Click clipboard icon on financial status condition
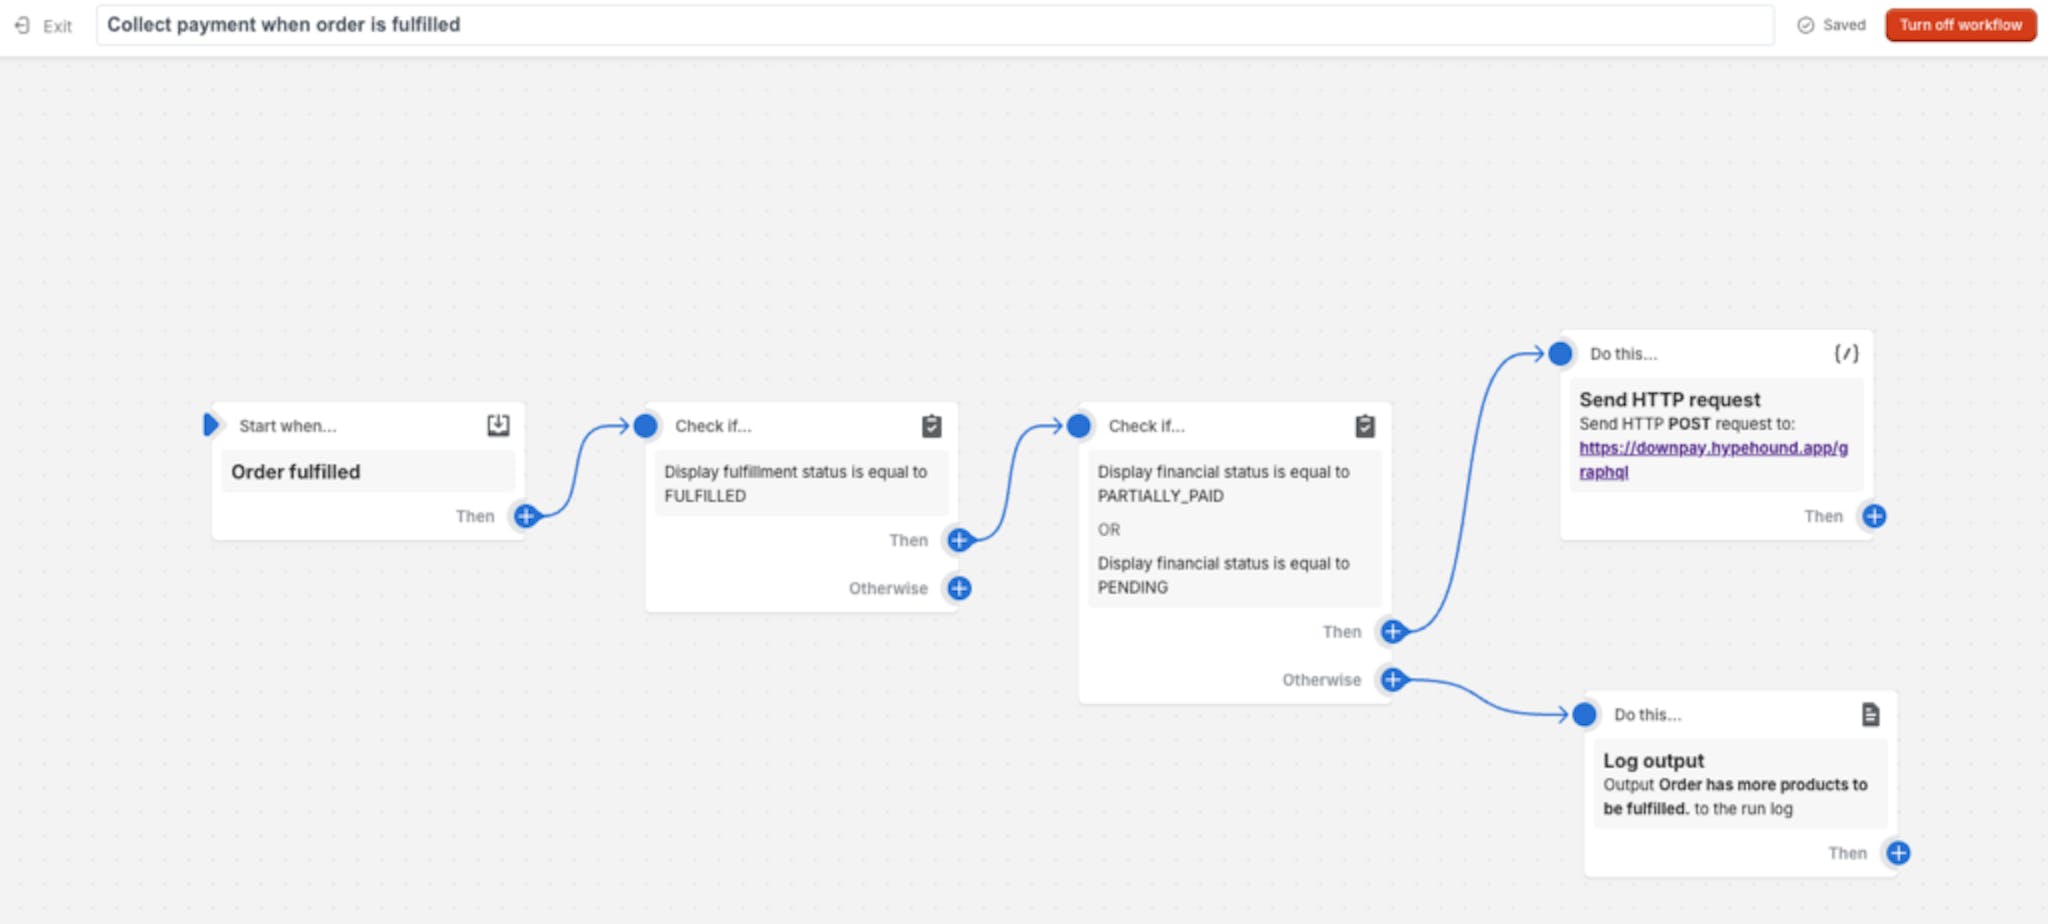Image resolution: width=2048 pixels, height=924 pixels. coord(1364,426)
